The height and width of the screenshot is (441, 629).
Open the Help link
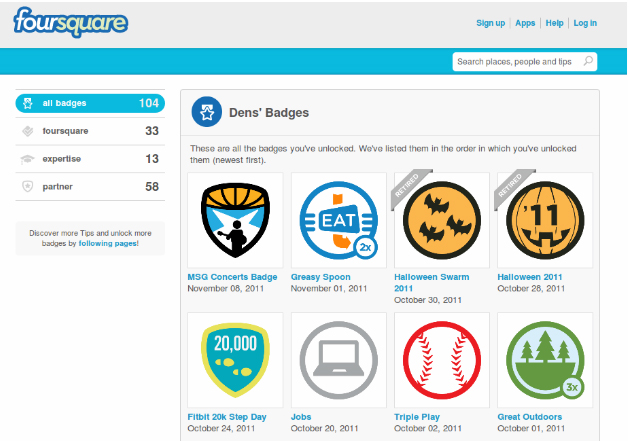point(554,23)
